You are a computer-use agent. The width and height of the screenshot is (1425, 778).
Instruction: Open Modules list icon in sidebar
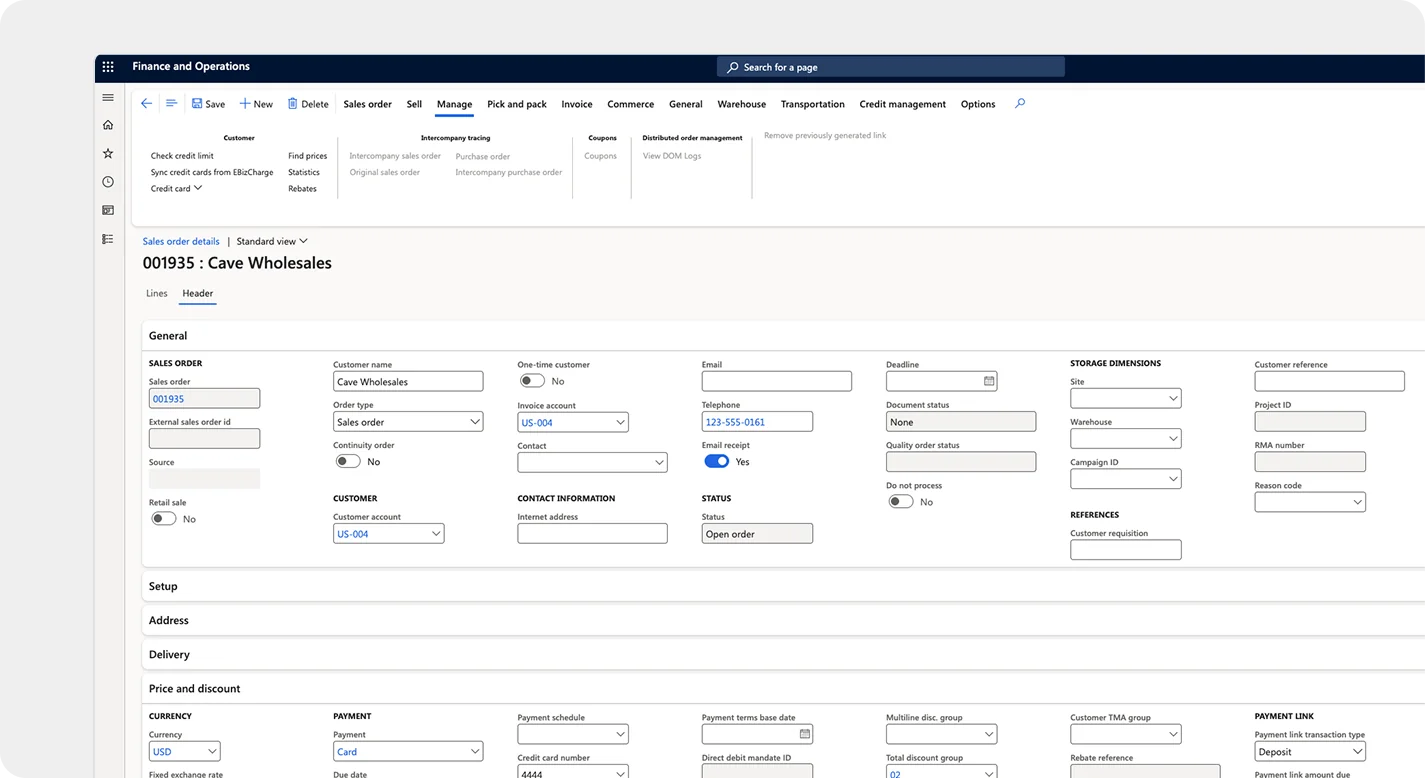[x=108, y=239]
